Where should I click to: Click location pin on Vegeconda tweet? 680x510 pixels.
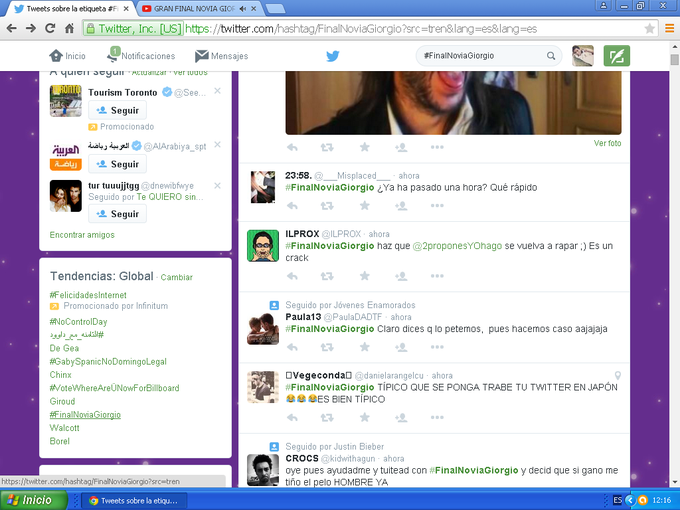618,376
